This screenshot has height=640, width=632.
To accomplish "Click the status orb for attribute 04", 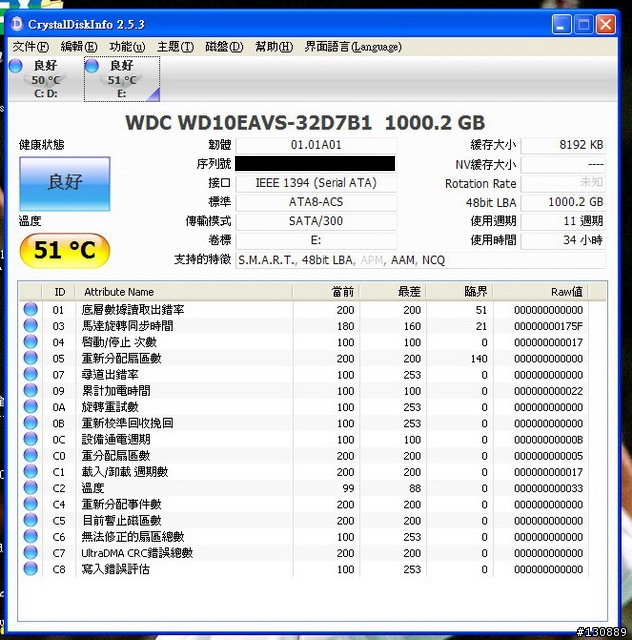I will 31,342.
